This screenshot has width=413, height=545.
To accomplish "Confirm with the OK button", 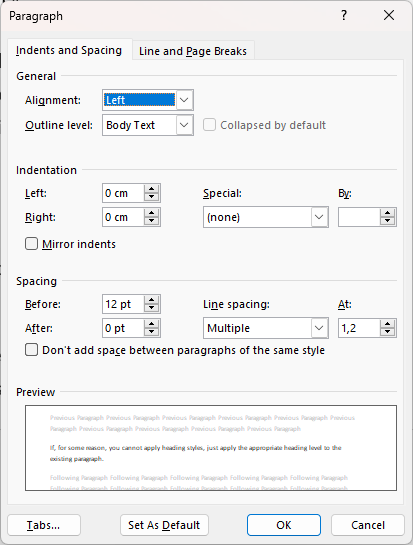I will pos(284,525).
